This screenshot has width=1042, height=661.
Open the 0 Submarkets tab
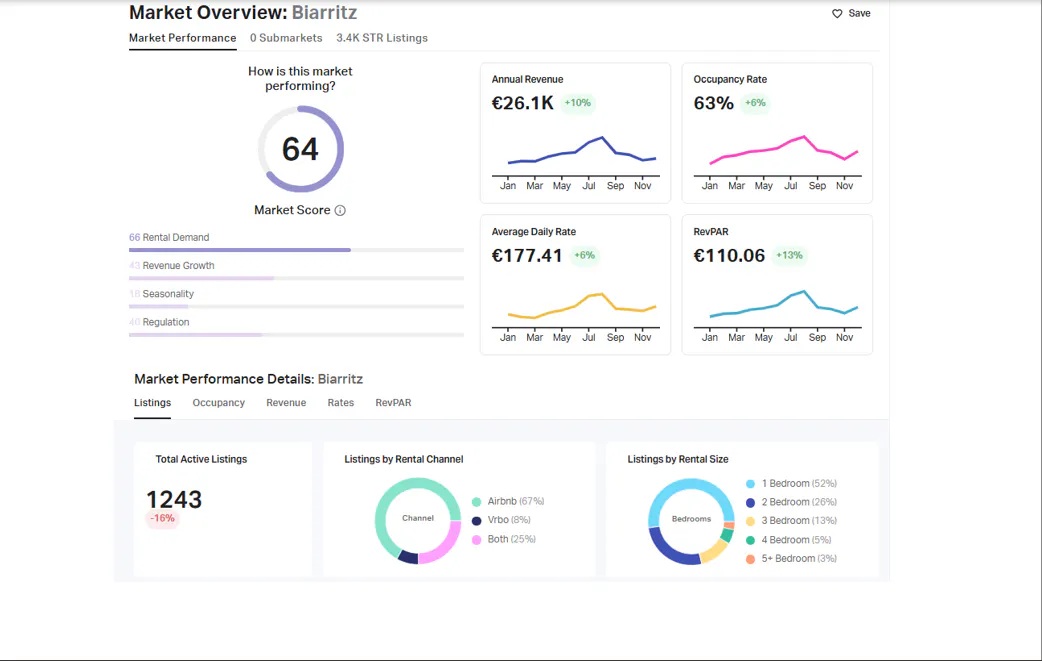[x=286, y=39]
